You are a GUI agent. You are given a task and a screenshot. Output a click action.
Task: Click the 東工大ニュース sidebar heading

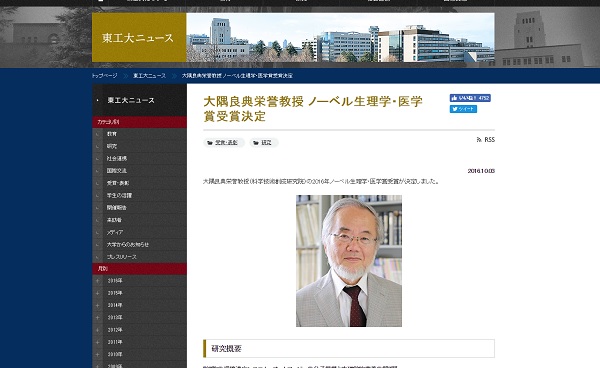pyautogui.click(x=131, y=100)
